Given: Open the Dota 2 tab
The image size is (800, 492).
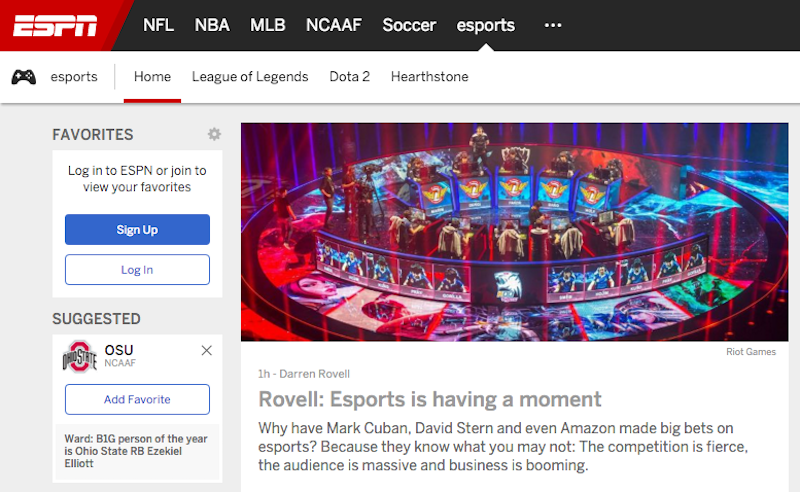Looking at the screenshot, I should [x=349, y=77].
